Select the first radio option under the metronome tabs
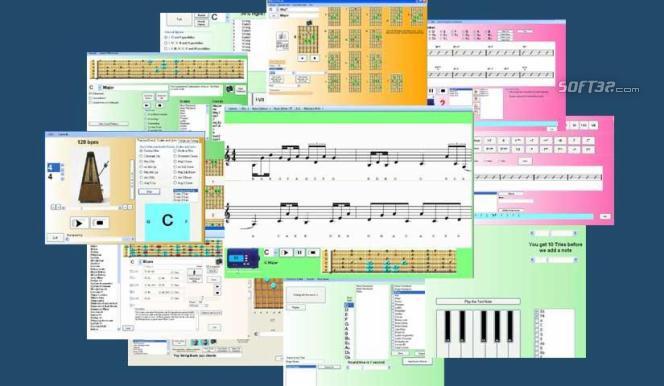 pyautogui.click(x=141, y=151)
